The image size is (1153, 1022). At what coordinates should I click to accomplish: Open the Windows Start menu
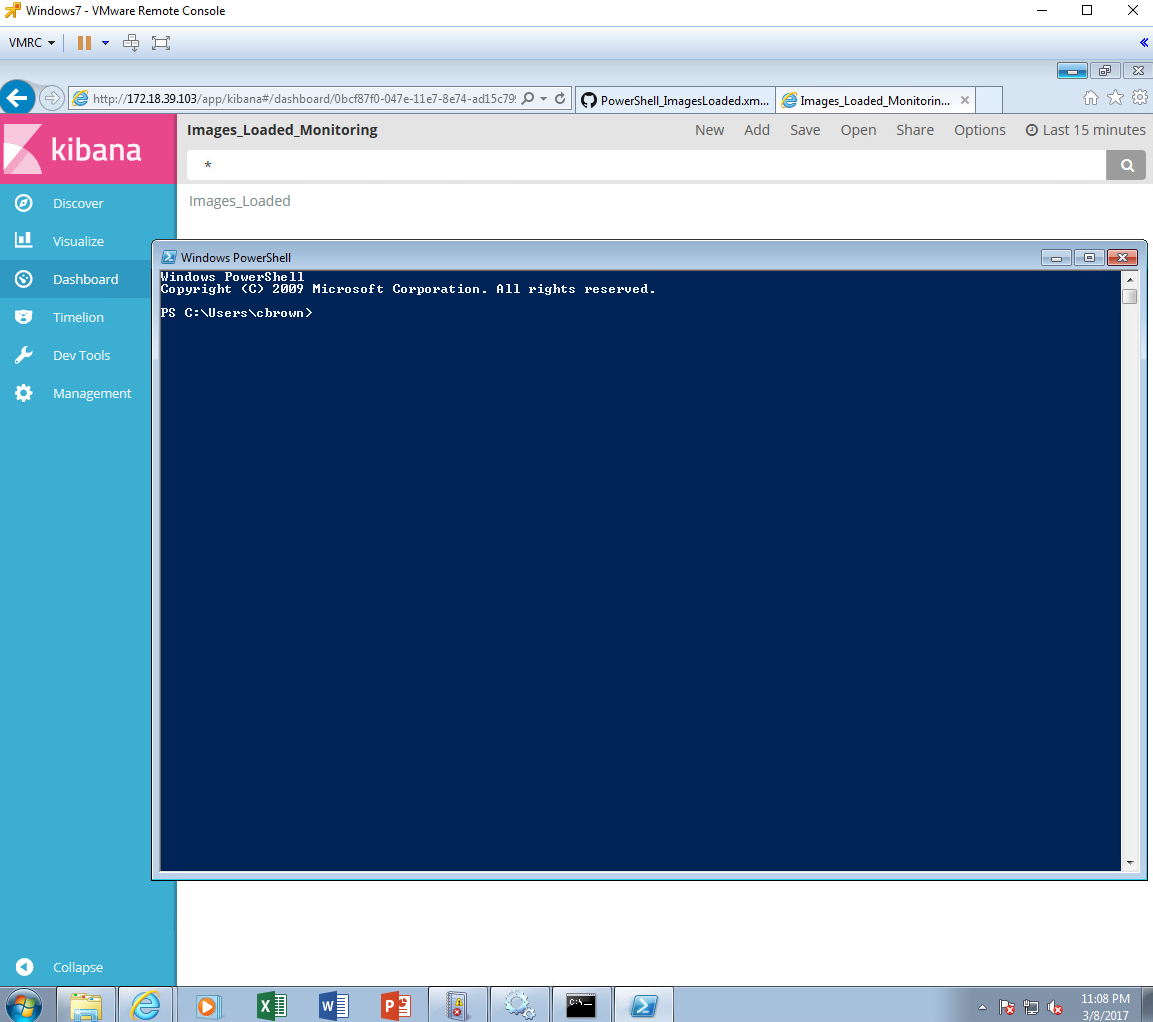[x=24, y=1005]
